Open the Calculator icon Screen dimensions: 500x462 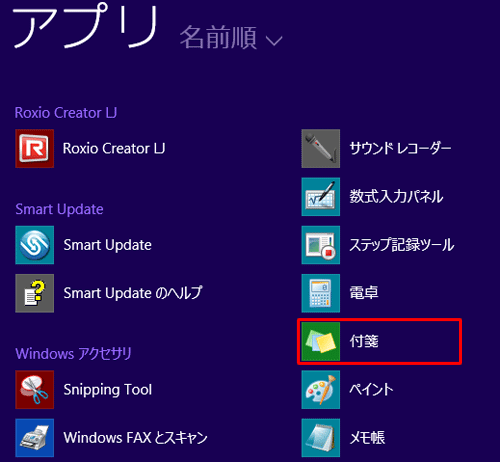pos(321,293)
